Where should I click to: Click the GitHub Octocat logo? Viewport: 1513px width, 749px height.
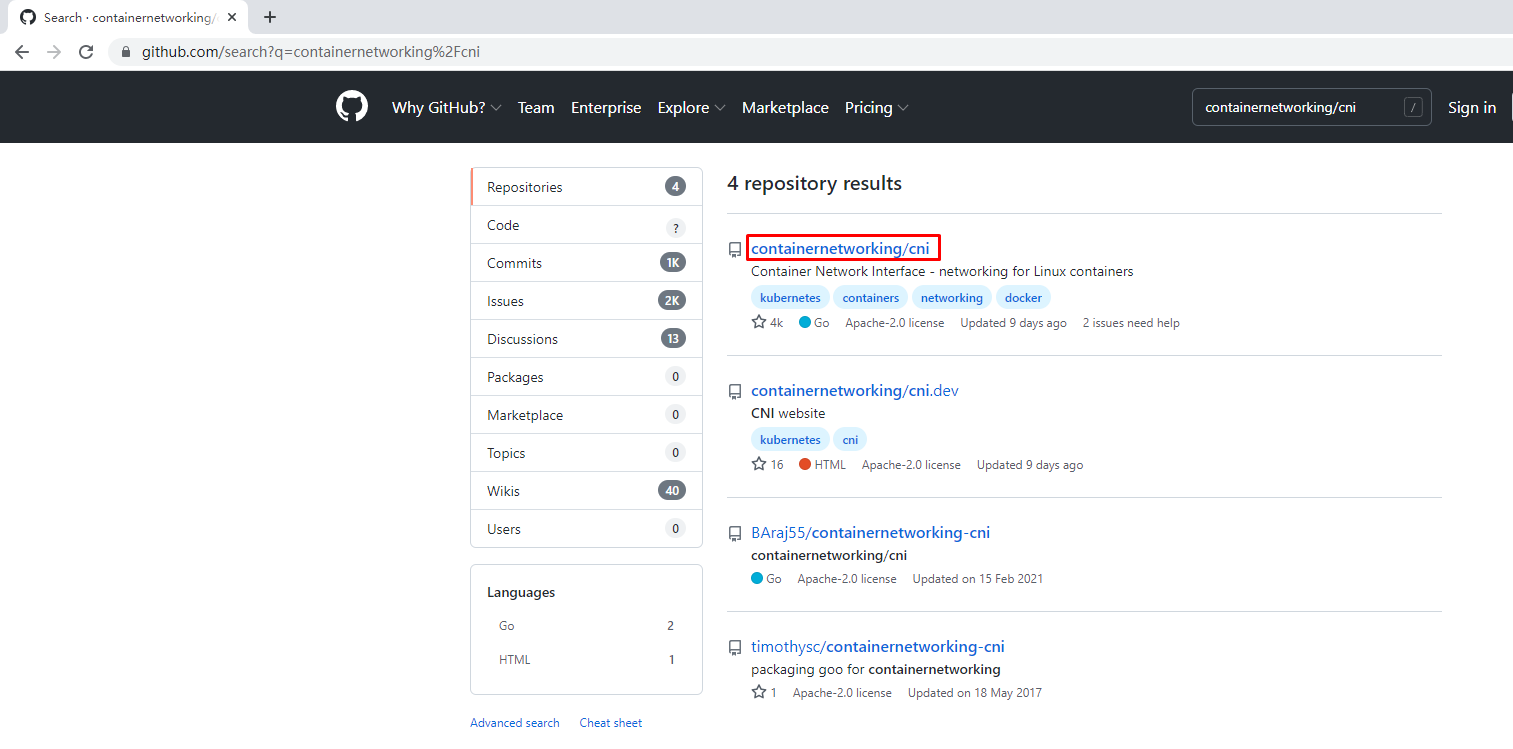[352, 107]
